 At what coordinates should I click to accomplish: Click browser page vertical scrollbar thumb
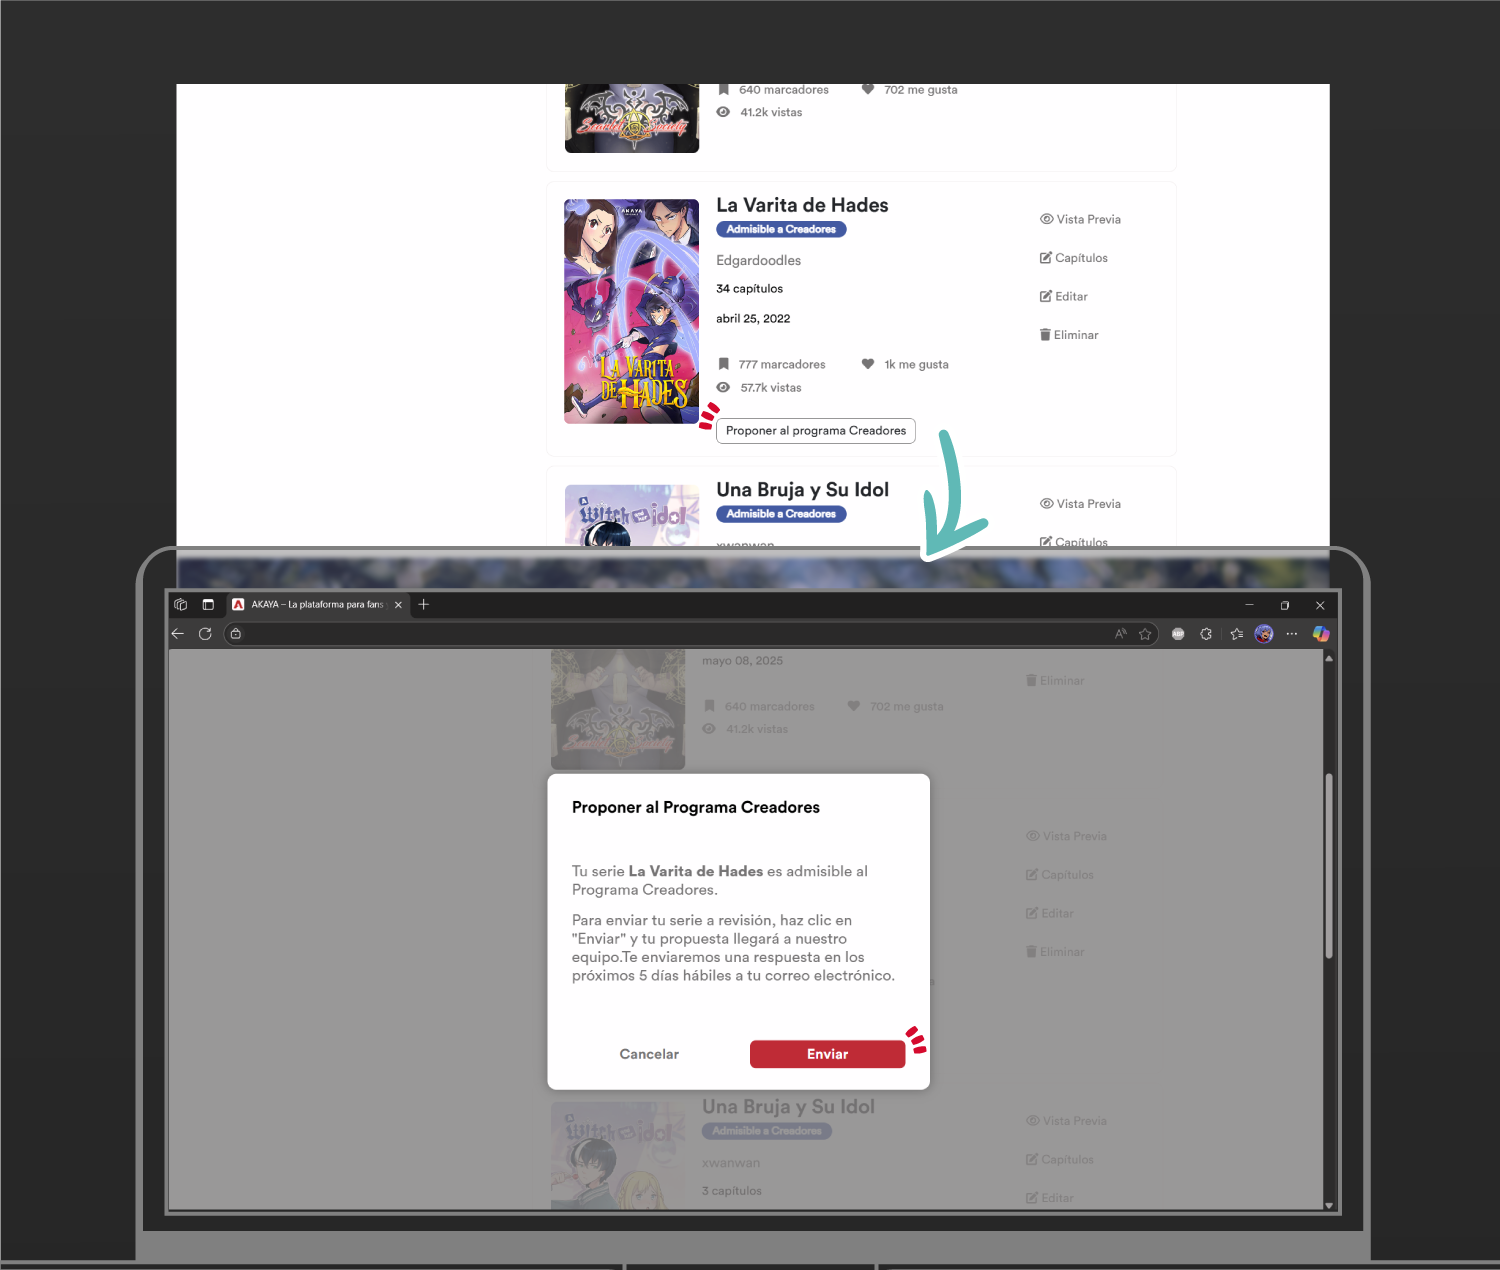[1329, 866]
